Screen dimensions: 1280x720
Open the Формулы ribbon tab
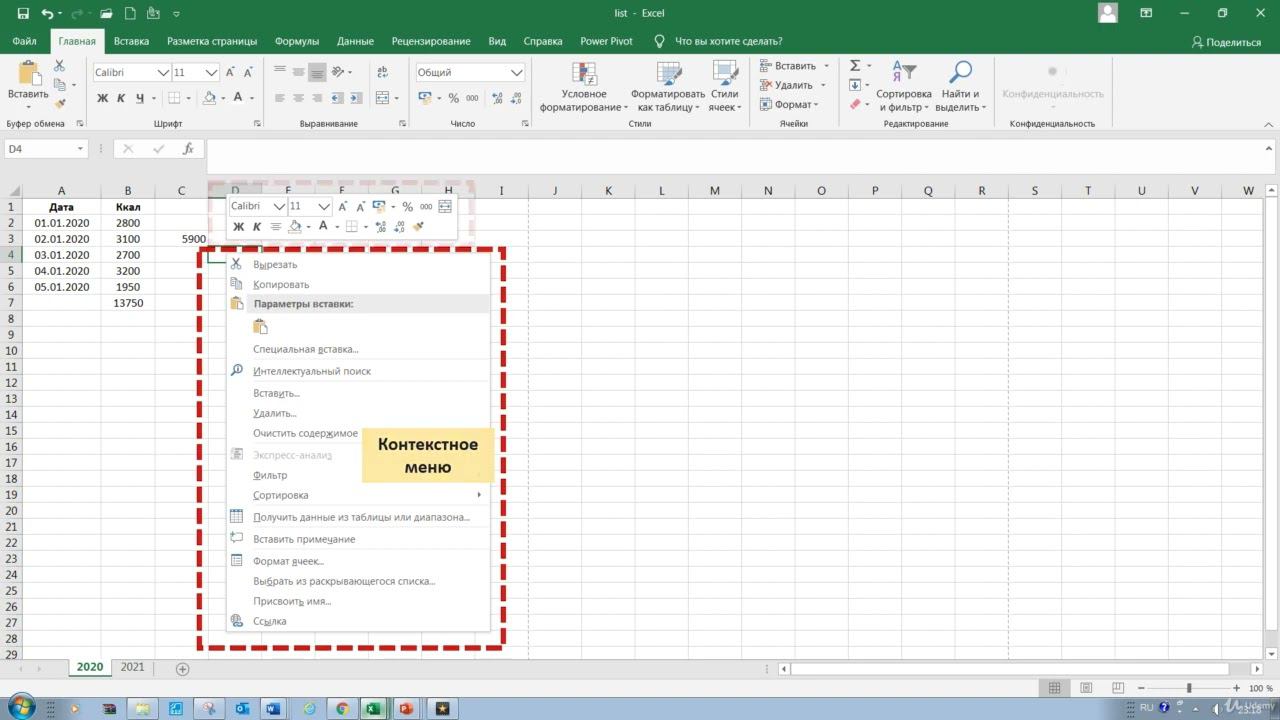[297, 41]
